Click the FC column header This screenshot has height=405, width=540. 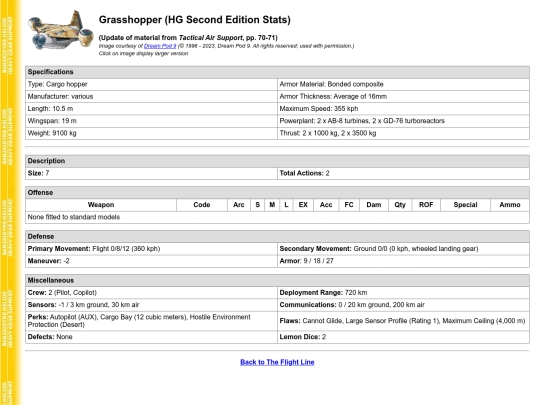point(349,205)
